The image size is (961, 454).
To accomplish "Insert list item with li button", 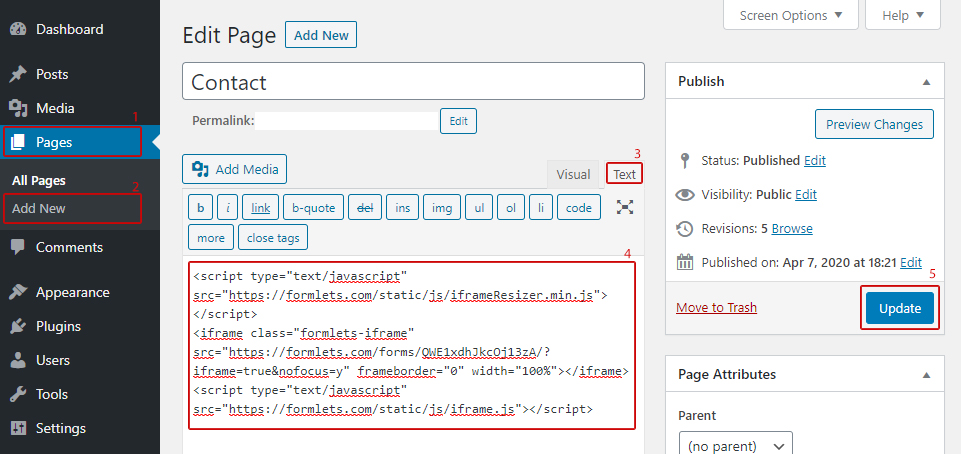I will (541, 208).
